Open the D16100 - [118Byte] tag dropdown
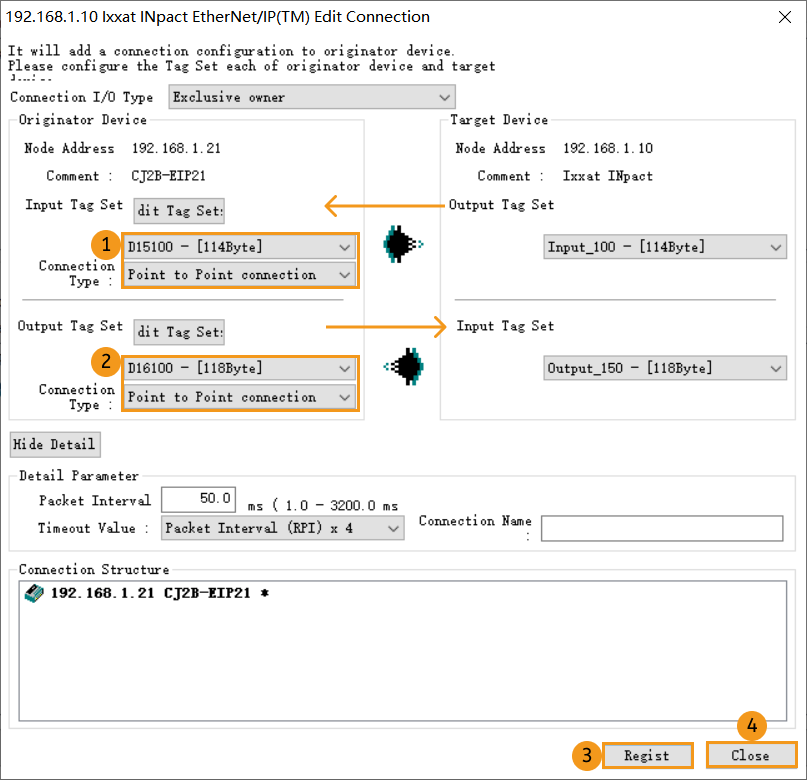Screen dimensions: 807x780 click(346, 368)
